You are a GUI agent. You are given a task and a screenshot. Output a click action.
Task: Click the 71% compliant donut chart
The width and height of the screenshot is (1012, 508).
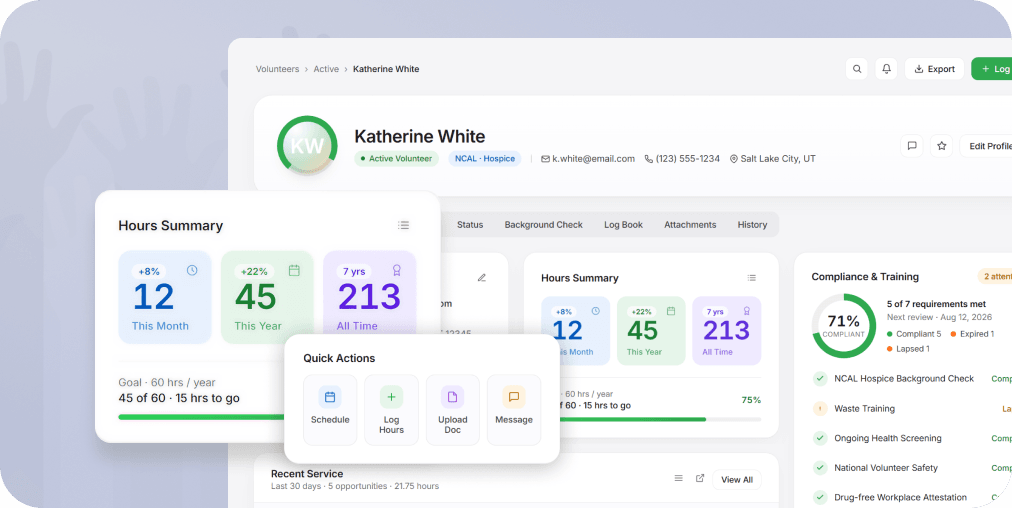pyautogui.click(x=844, y=326)
